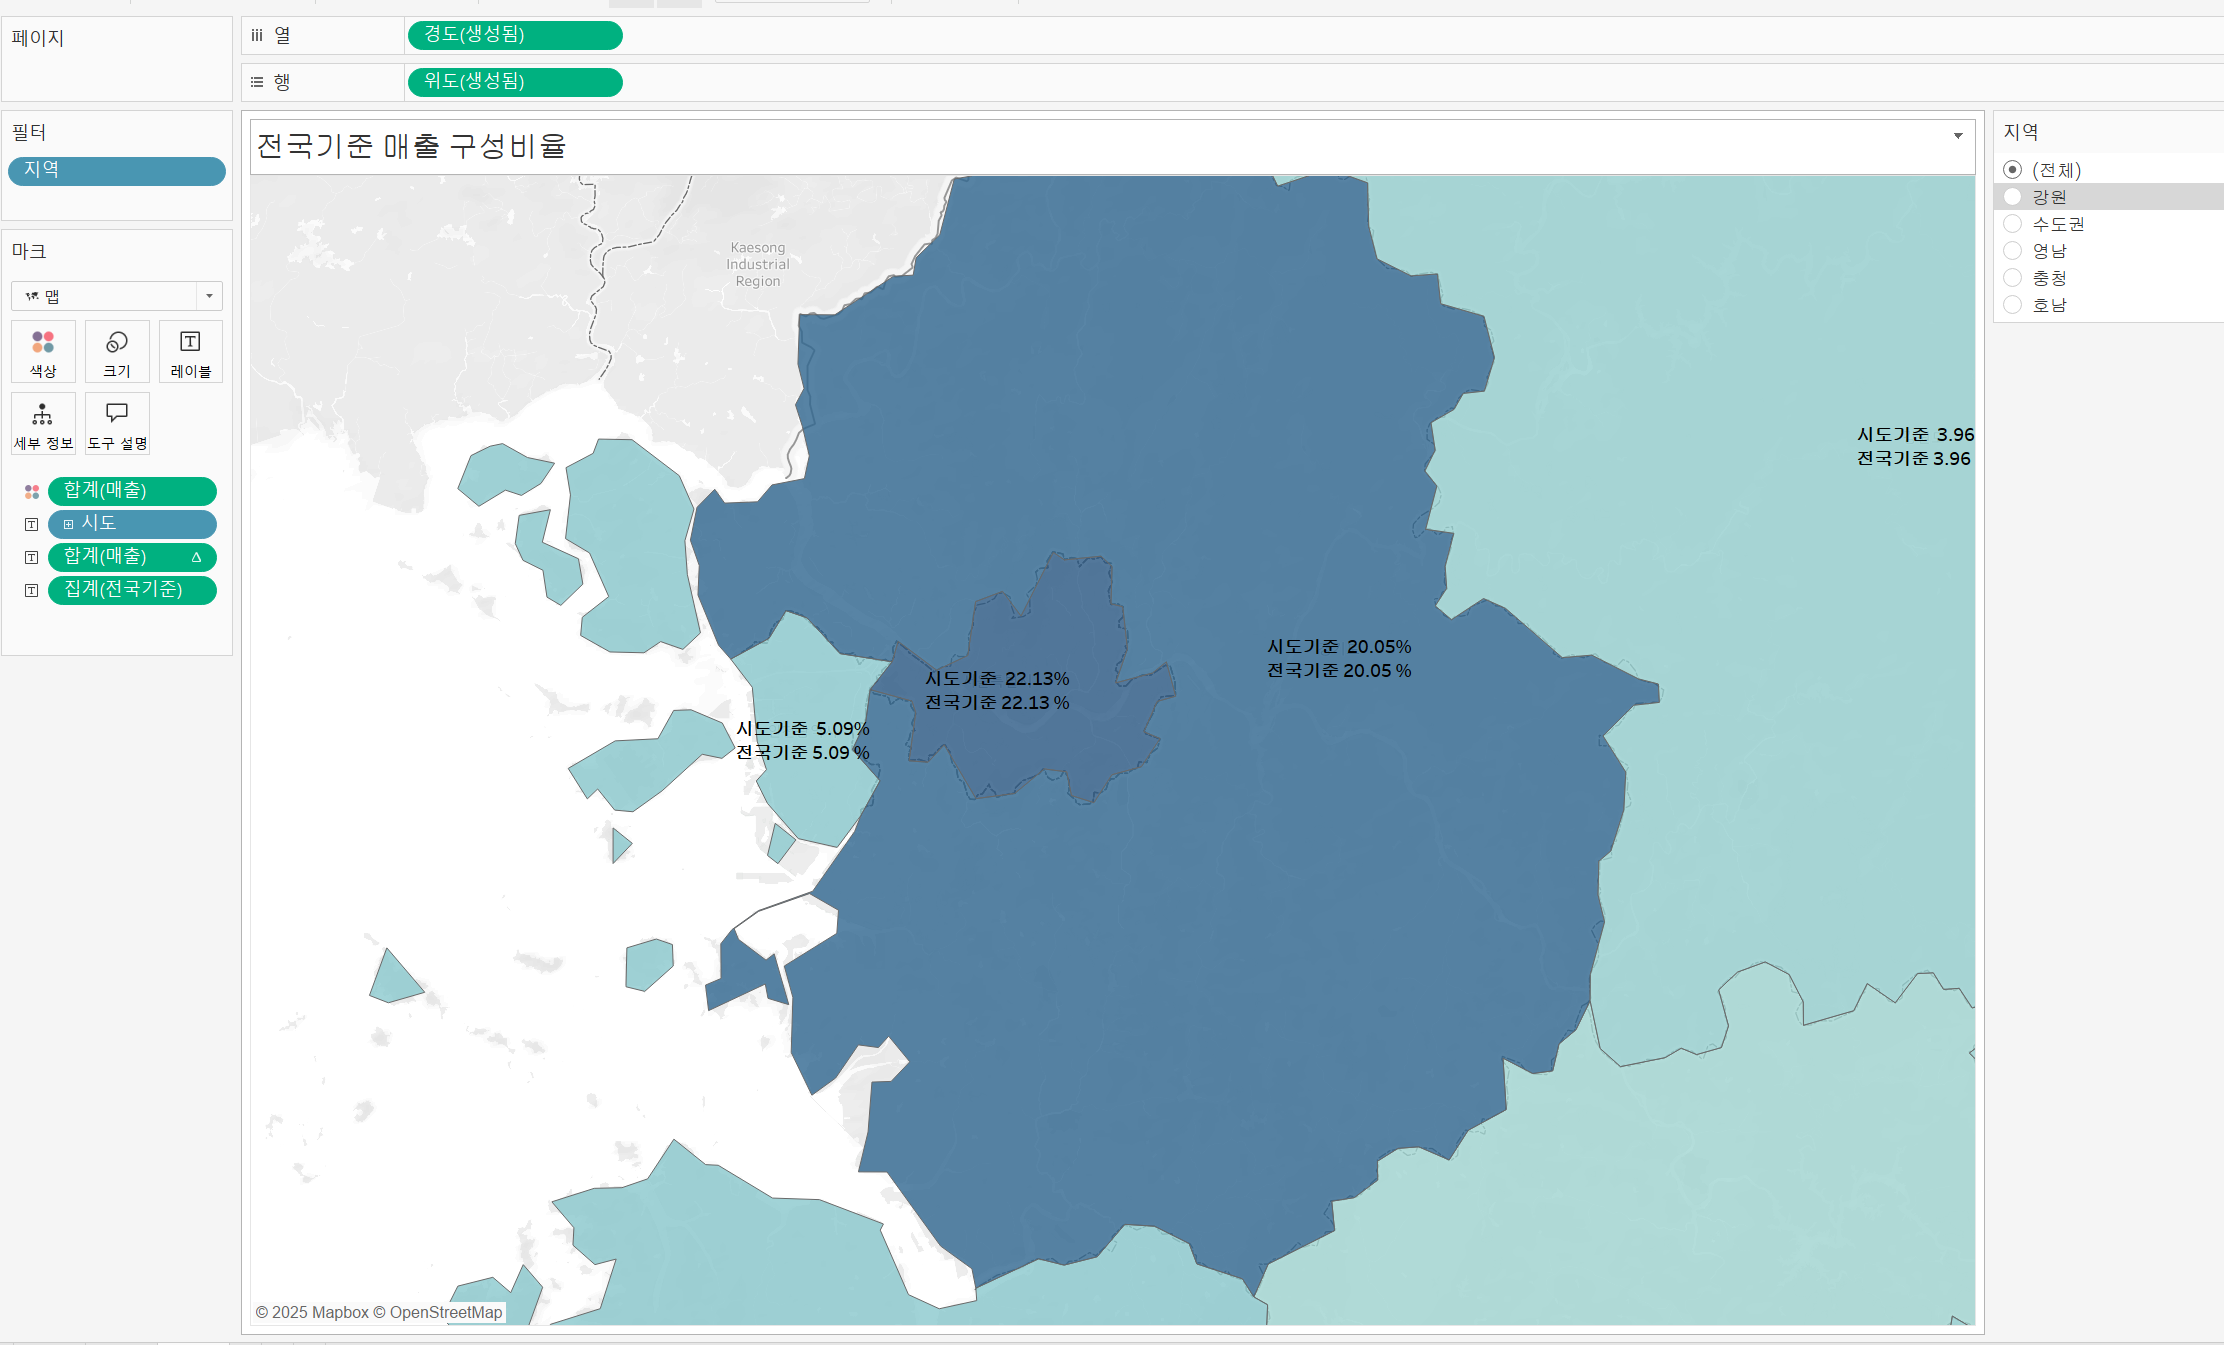Click the 위도(생성됨) pill on the rows shelf
This screenshot has width=2224, height=1345.
515,82
